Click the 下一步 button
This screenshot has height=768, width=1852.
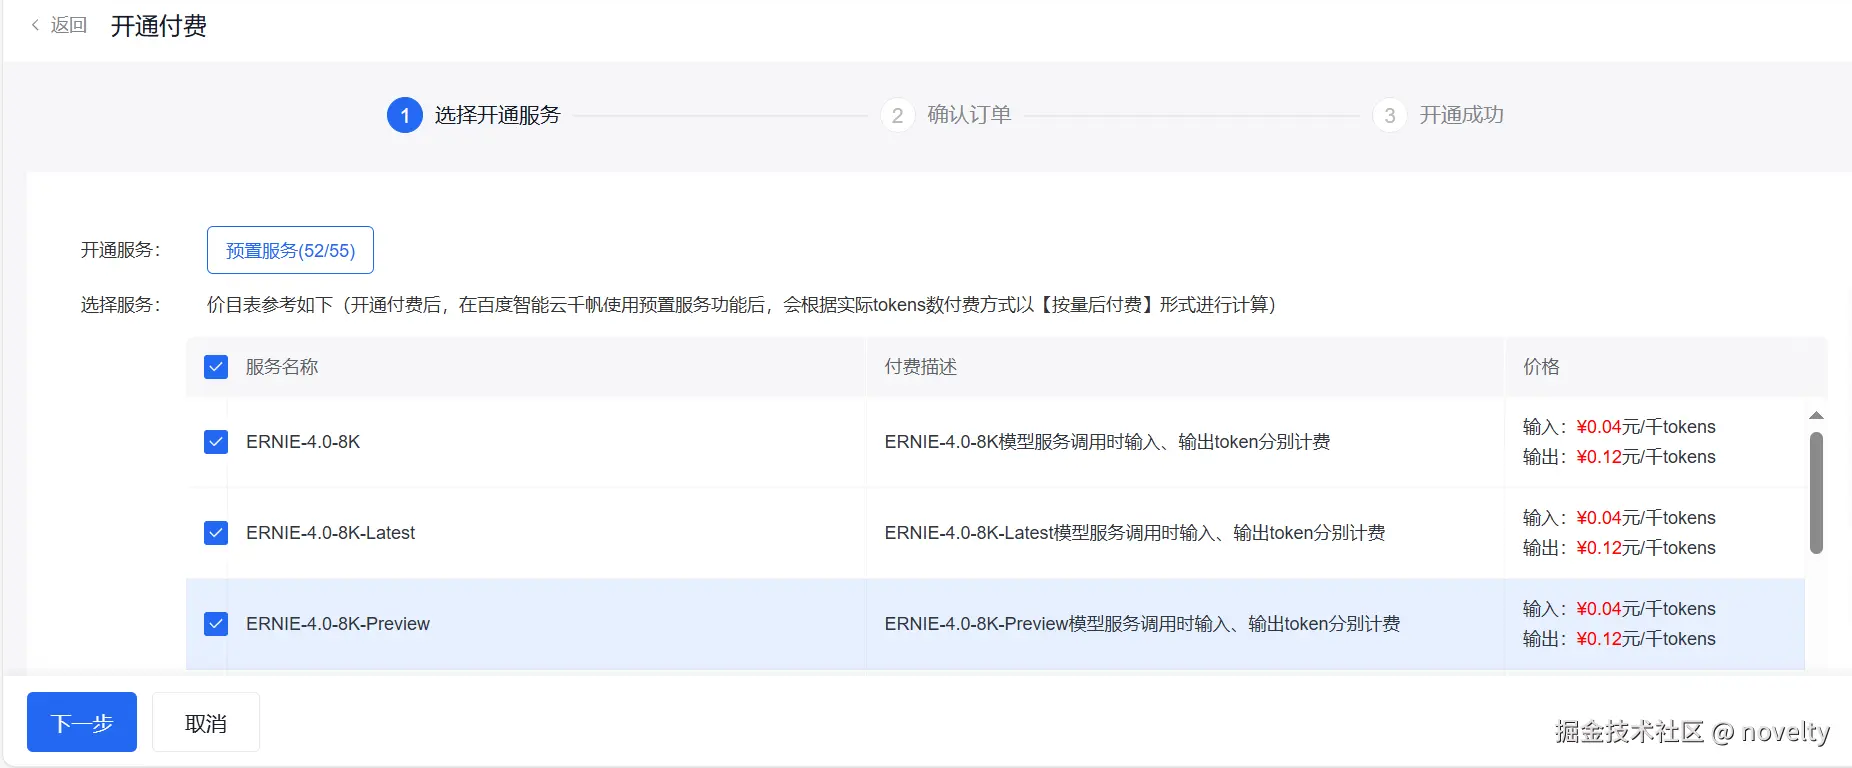click(82, 722)
